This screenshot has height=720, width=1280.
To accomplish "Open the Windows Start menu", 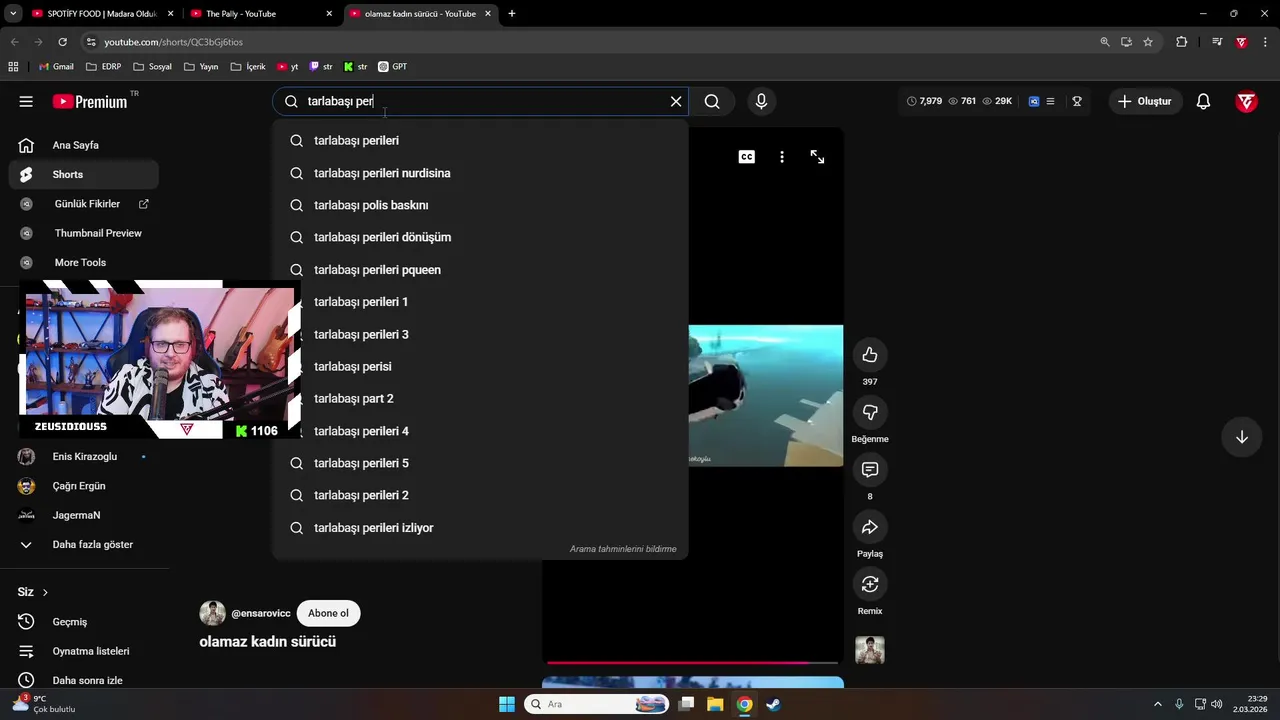I will click(x=507, y=704).
